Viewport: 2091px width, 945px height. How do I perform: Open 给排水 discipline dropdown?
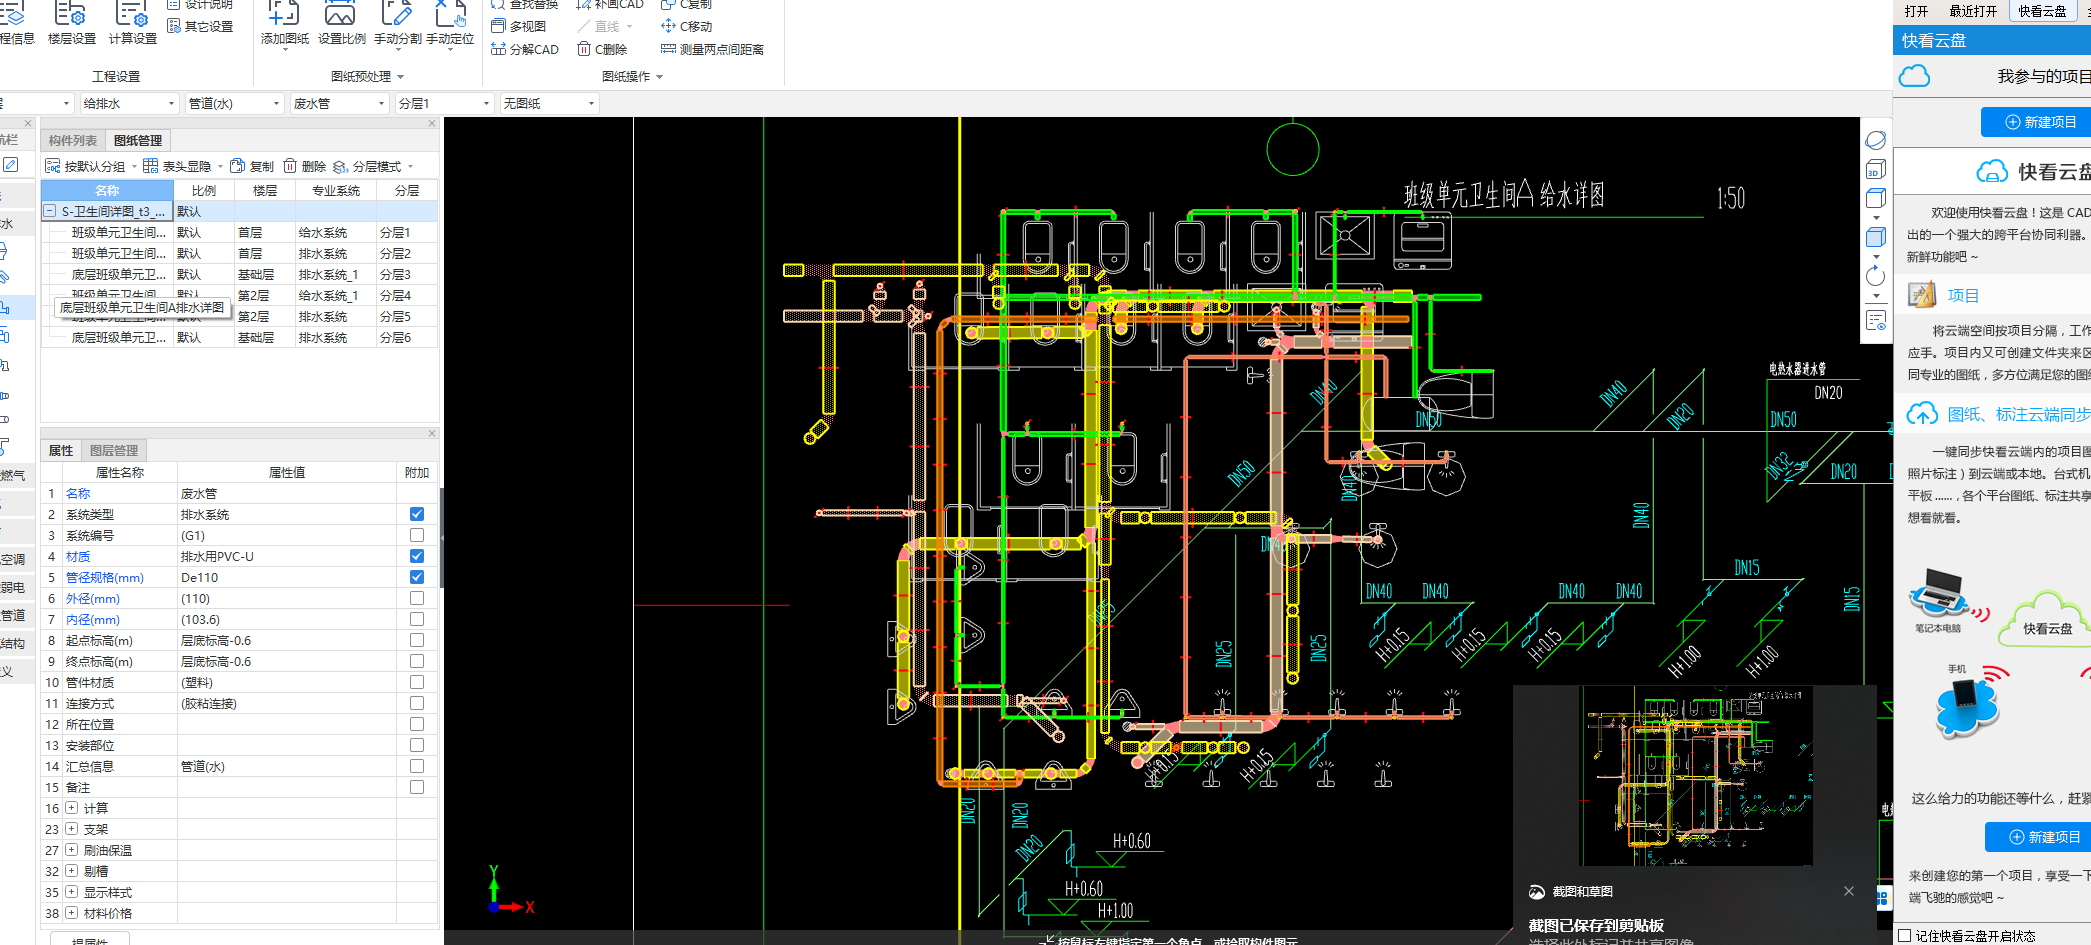point(129,103)
